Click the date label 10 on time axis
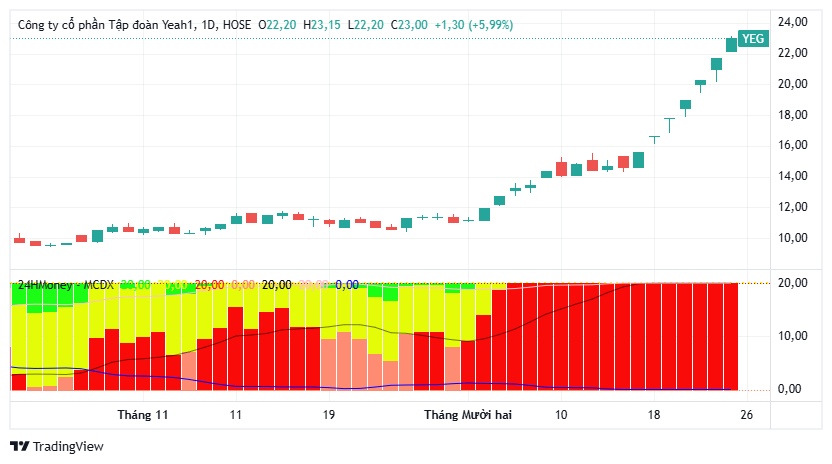 click(x=561, y=415)
